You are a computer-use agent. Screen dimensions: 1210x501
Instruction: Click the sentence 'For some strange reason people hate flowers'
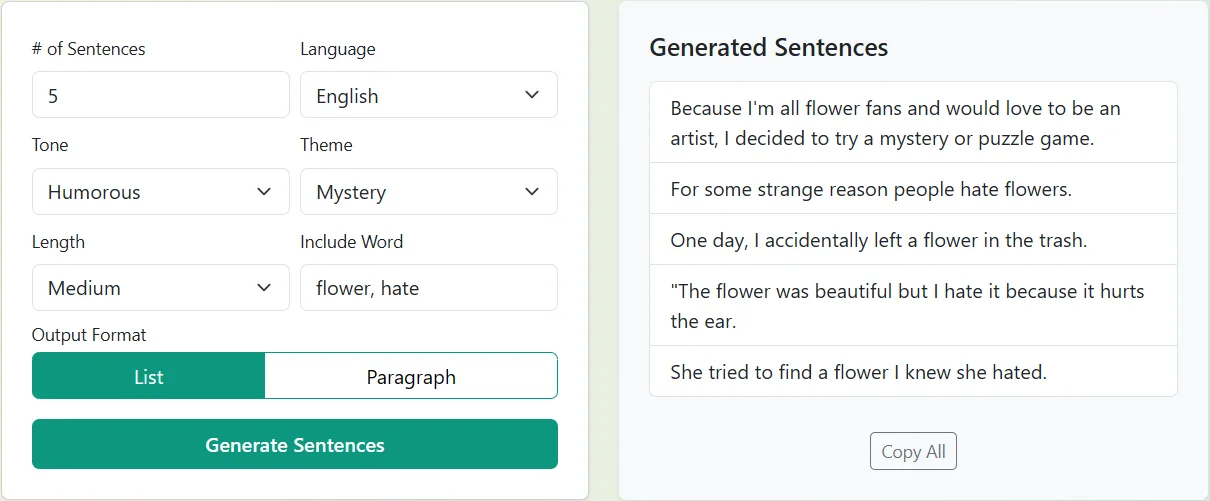coord(870,189)
